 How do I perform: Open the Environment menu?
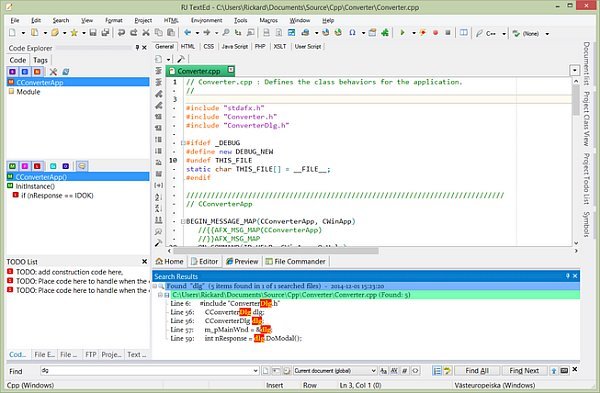(206, 20)
